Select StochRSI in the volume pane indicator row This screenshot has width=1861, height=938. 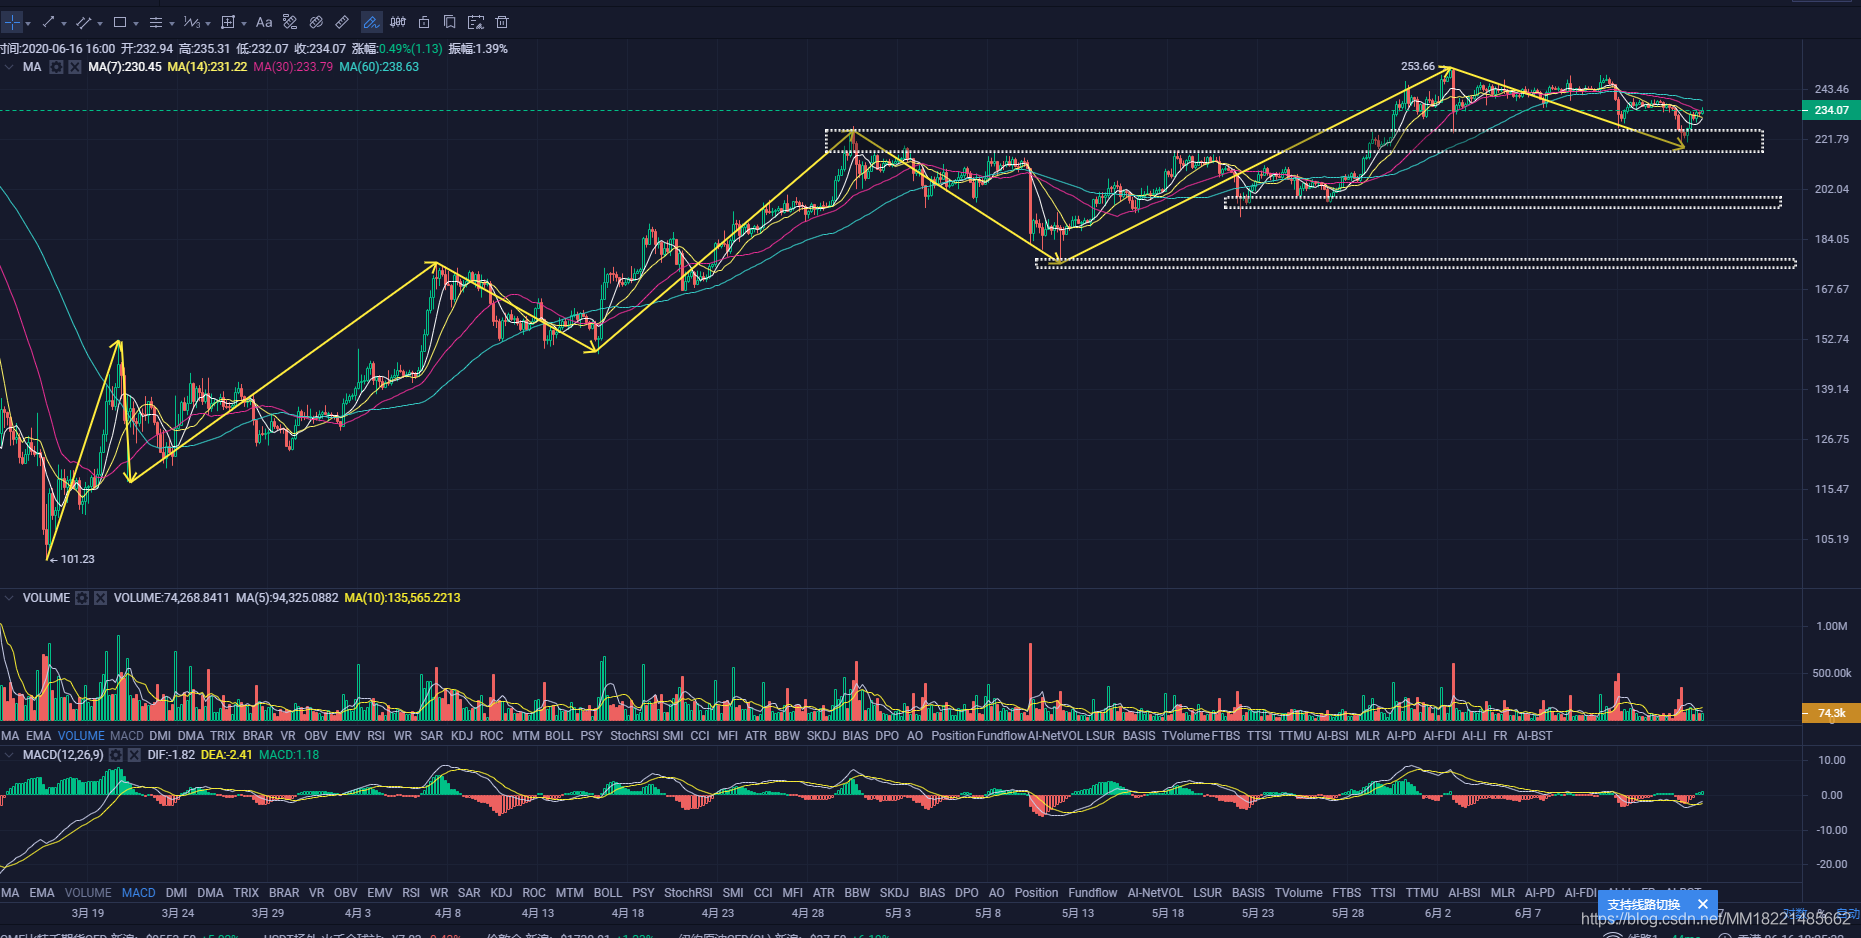pos(634,736)
